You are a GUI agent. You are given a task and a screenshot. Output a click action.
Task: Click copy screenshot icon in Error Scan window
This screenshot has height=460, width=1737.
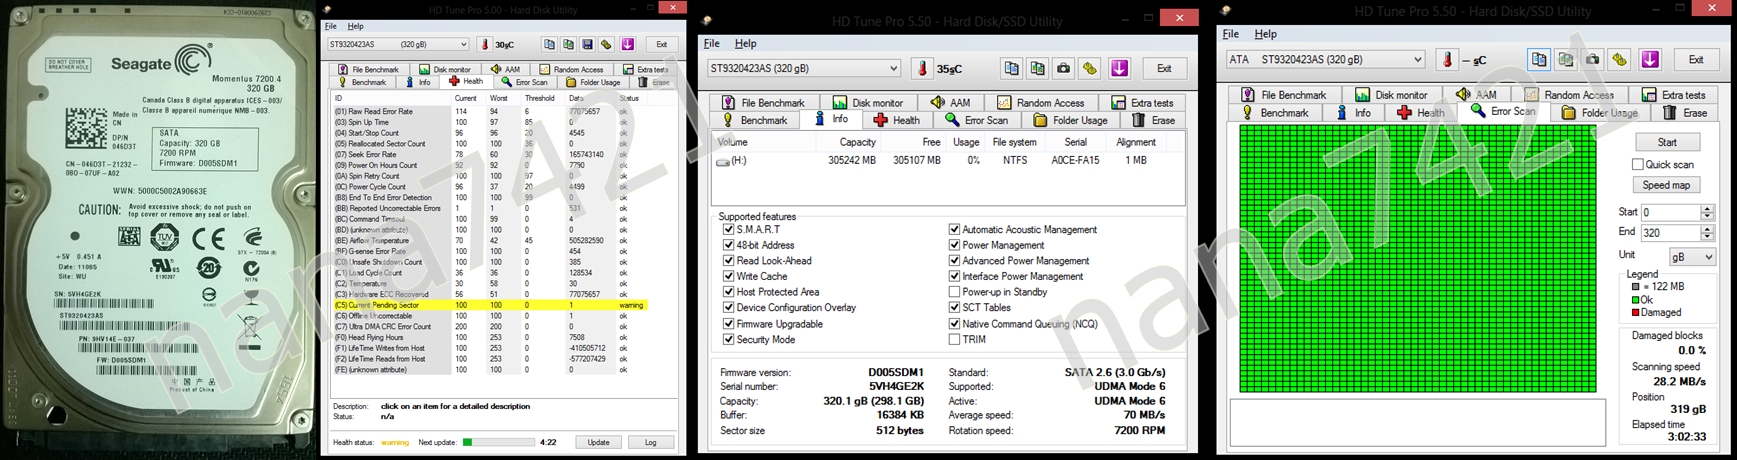(x=1566, y=60)
